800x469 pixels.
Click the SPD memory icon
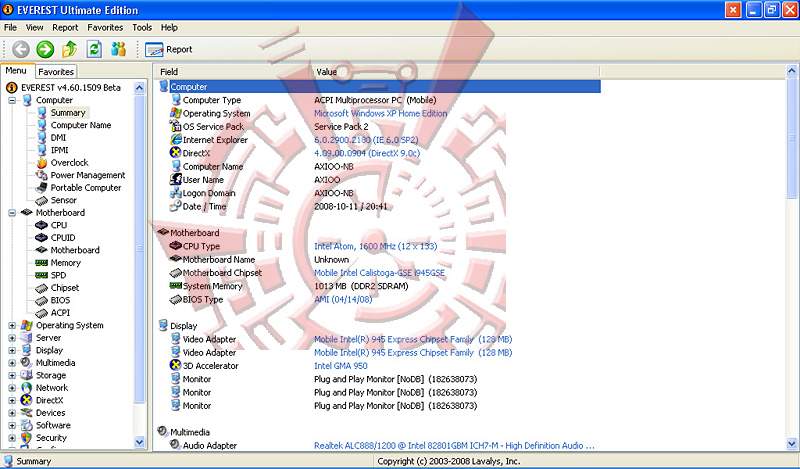click(x=41, y=275)
